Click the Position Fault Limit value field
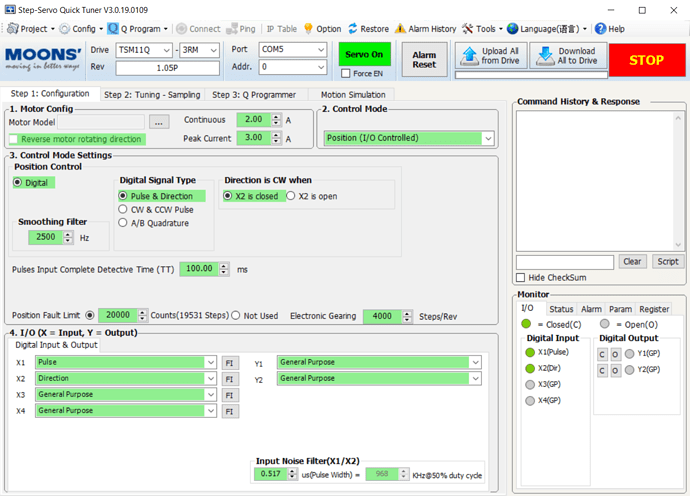The image size is (690, 496). 118,315
